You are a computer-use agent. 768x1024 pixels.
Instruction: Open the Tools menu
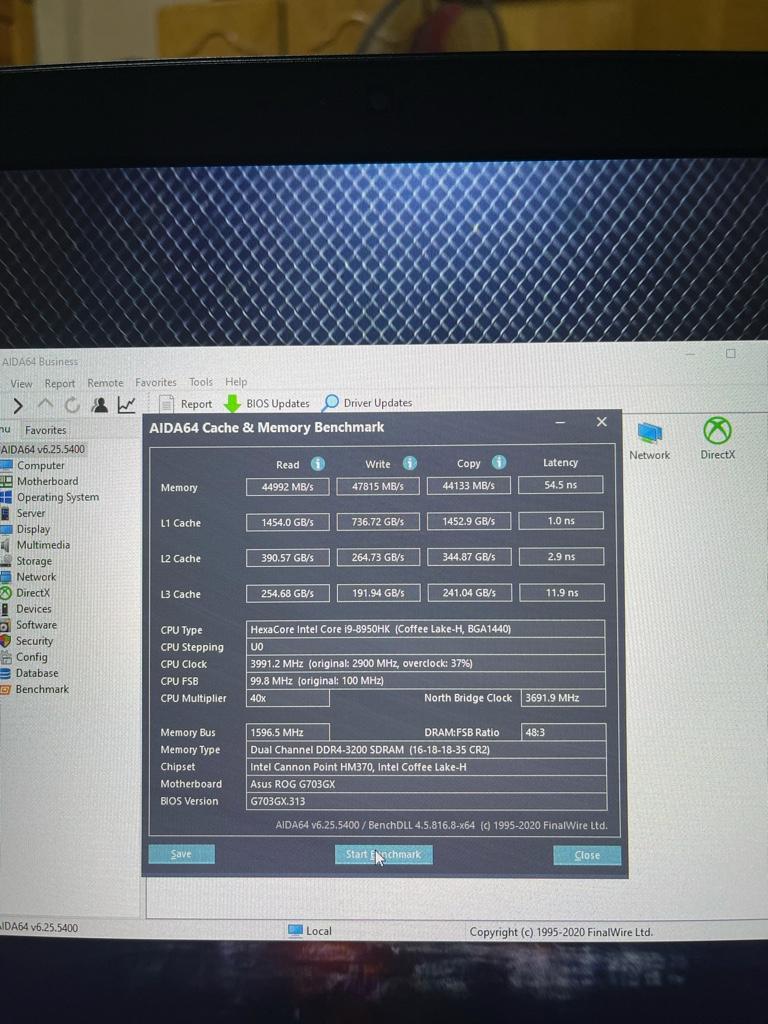[200, 382]
